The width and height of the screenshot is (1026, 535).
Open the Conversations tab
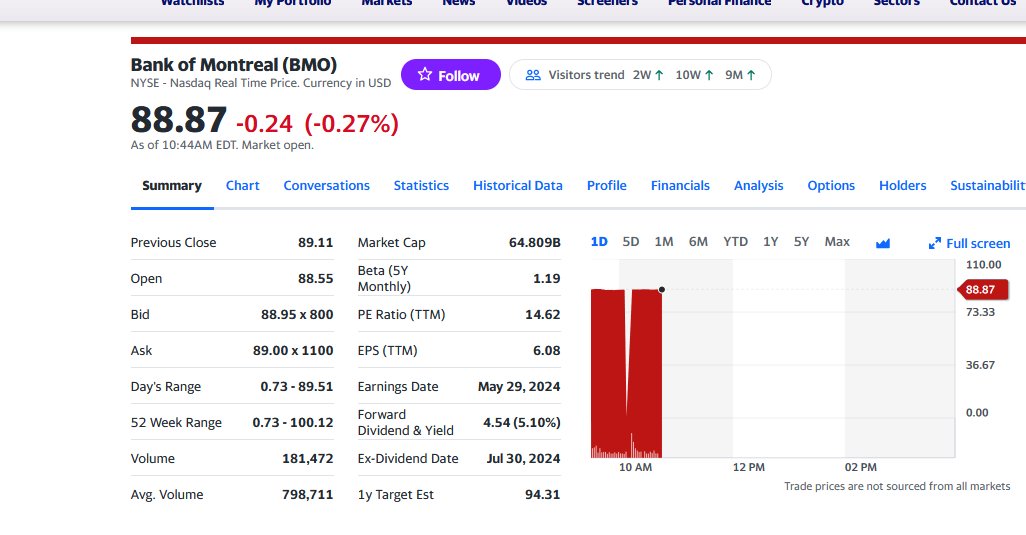(327, 186)
